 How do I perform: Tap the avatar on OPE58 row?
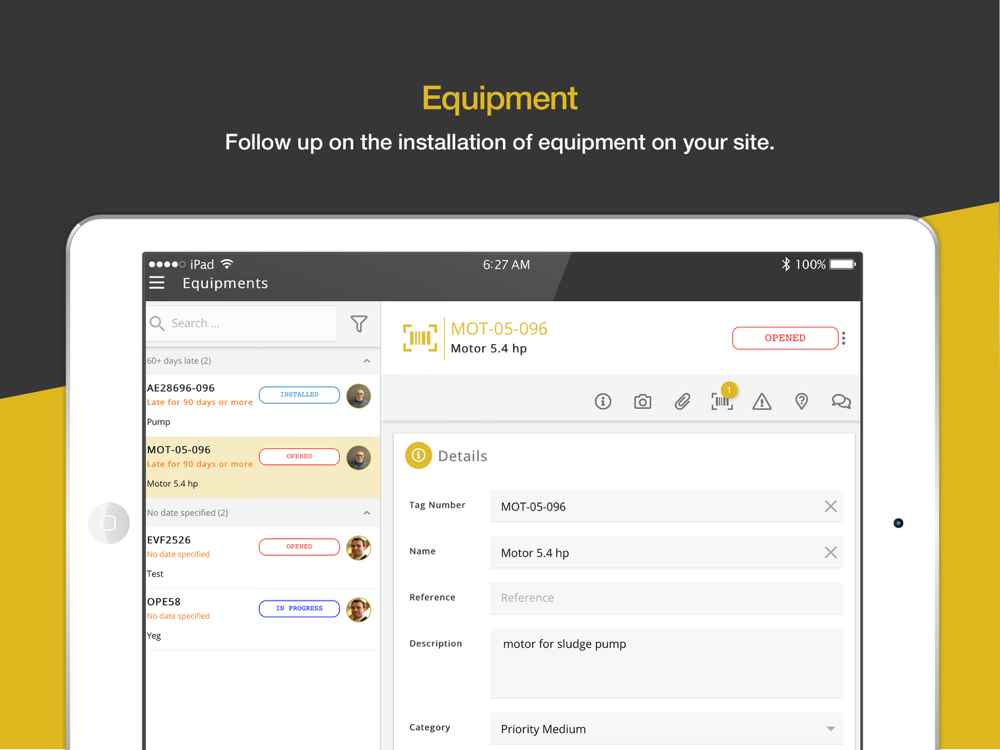pyautogui.click(x=358, y=610)
